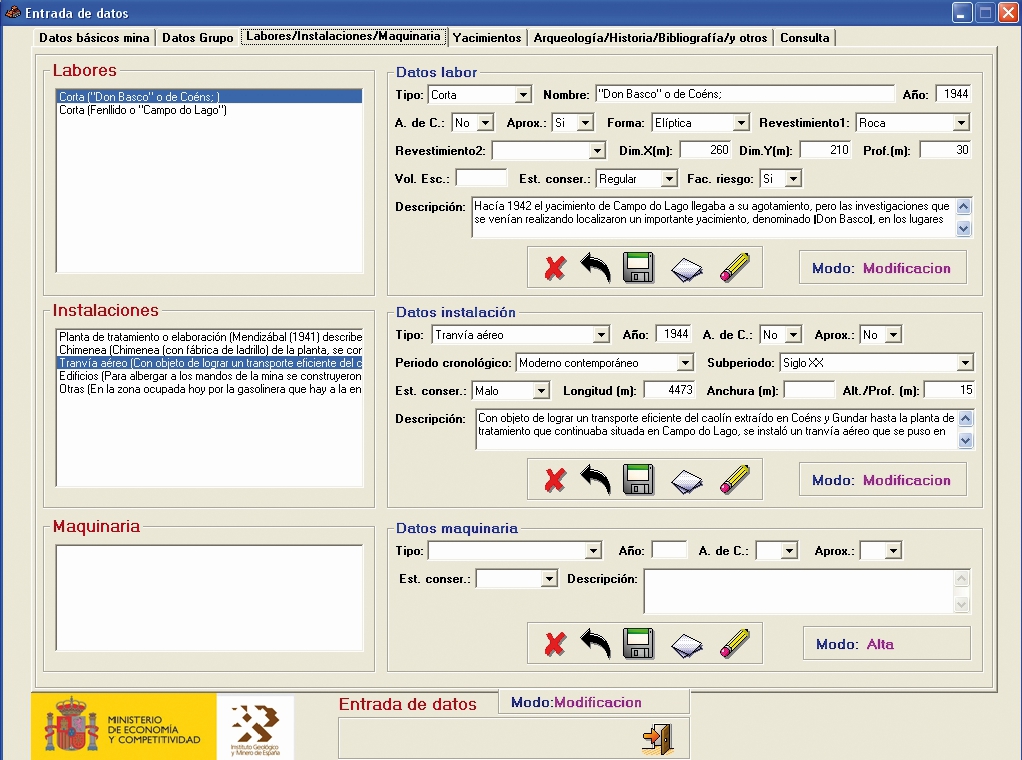Click the eraser icon in Datos instalación

tap(686, 480)
